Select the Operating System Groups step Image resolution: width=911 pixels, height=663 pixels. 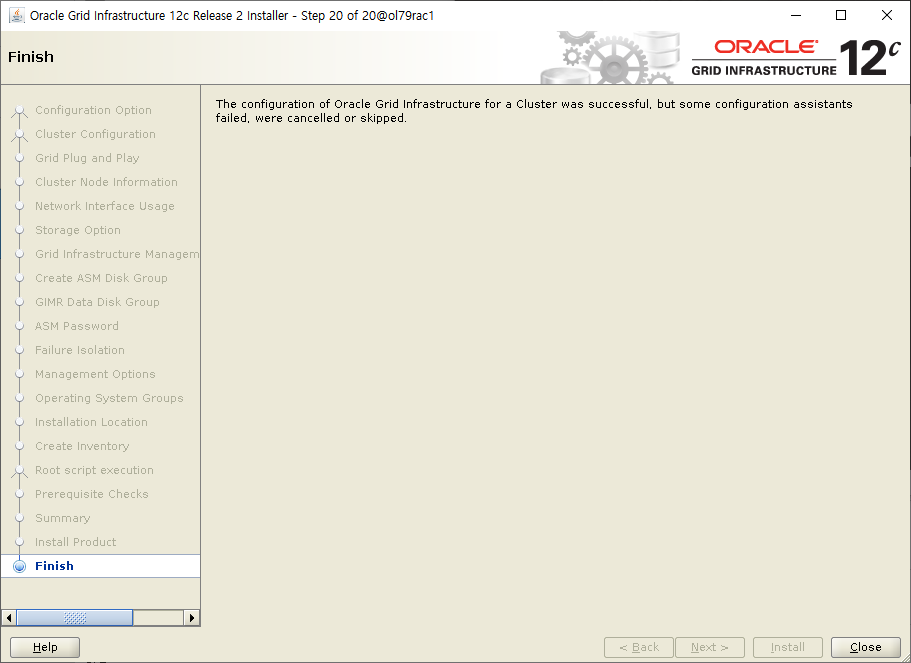tap(109, 398)
